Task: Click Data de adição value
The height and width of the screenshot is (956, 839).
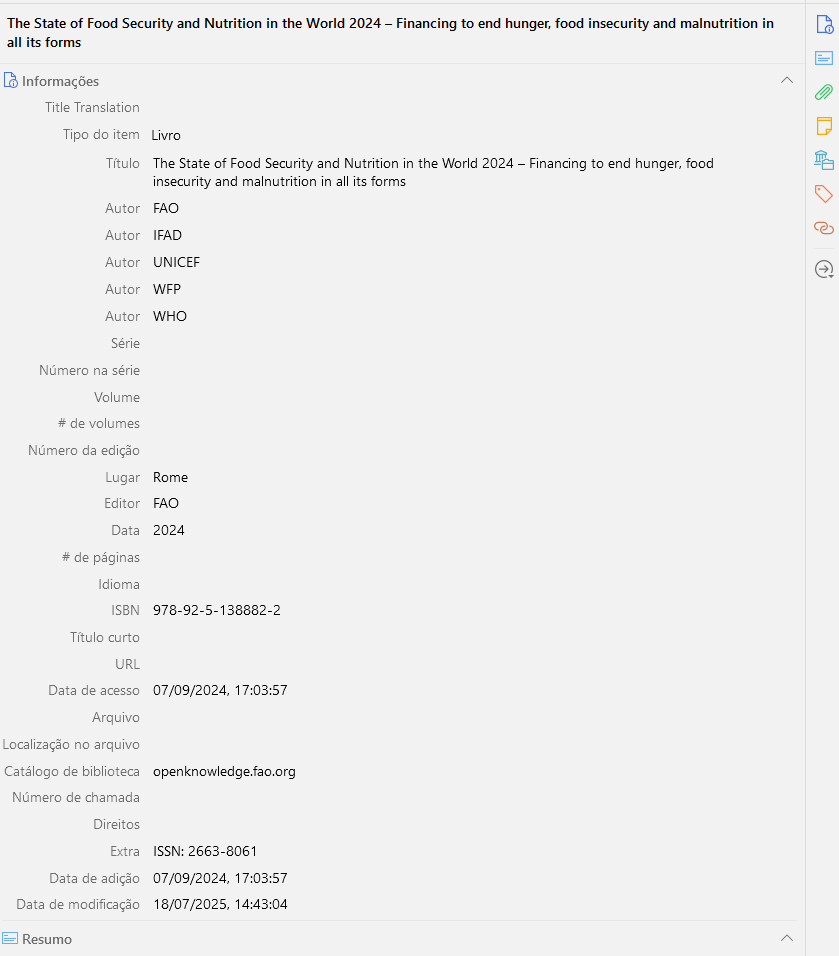Action: 220,878
